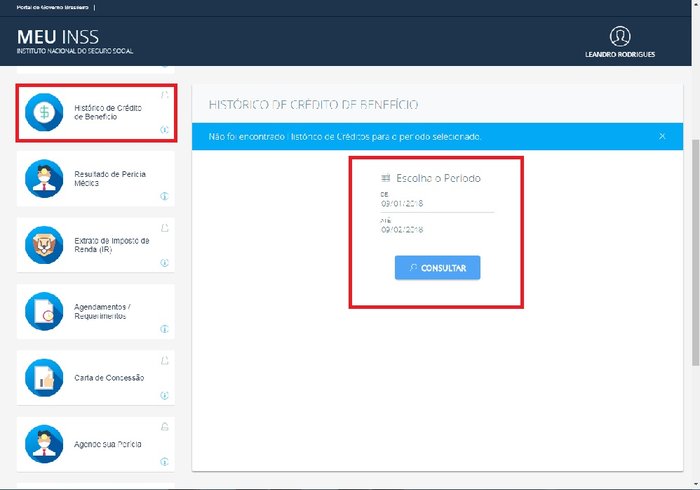Click the 'até' end date field
Viewport: 700px width, 490px height.
tap(437, 229)
